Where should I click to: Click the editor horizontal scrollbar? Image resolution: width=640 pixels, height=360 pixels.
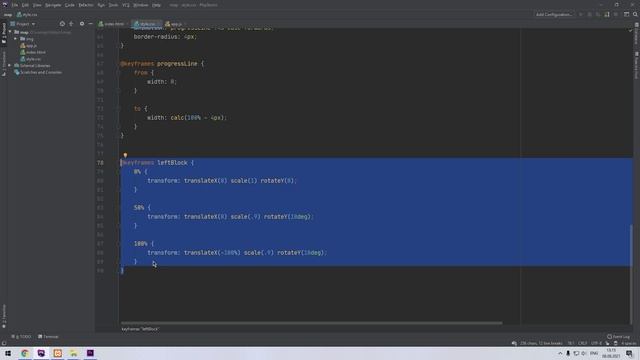point(311,323)
